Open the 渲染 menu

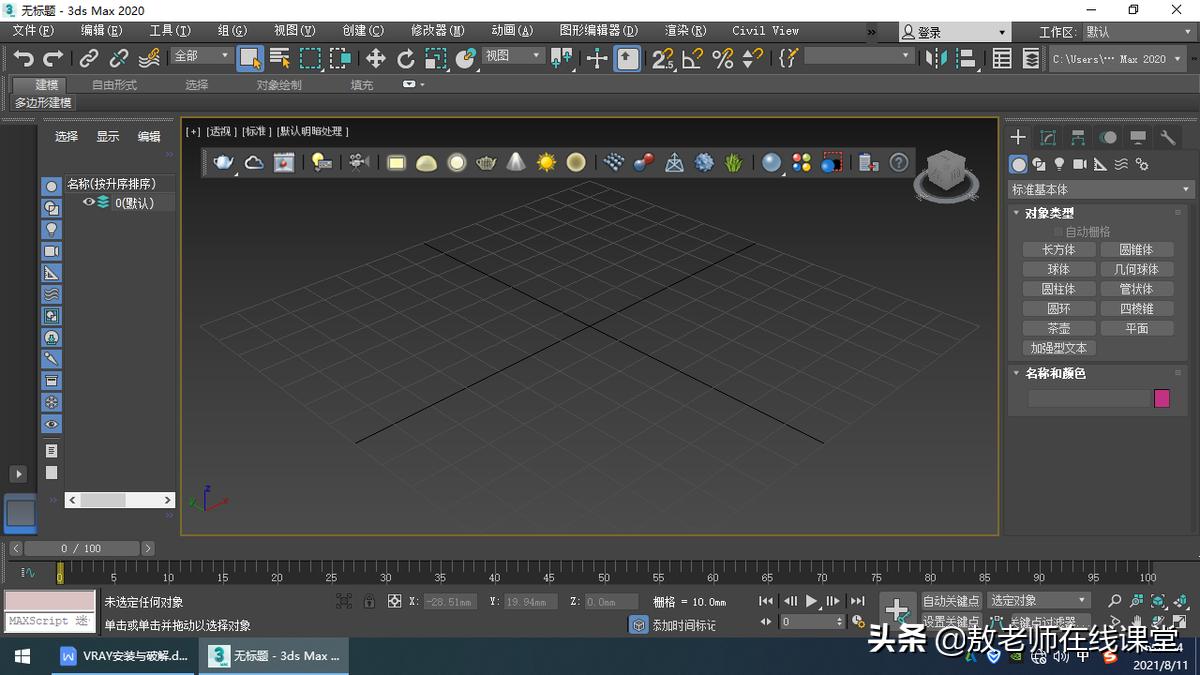tap(685, 30)
